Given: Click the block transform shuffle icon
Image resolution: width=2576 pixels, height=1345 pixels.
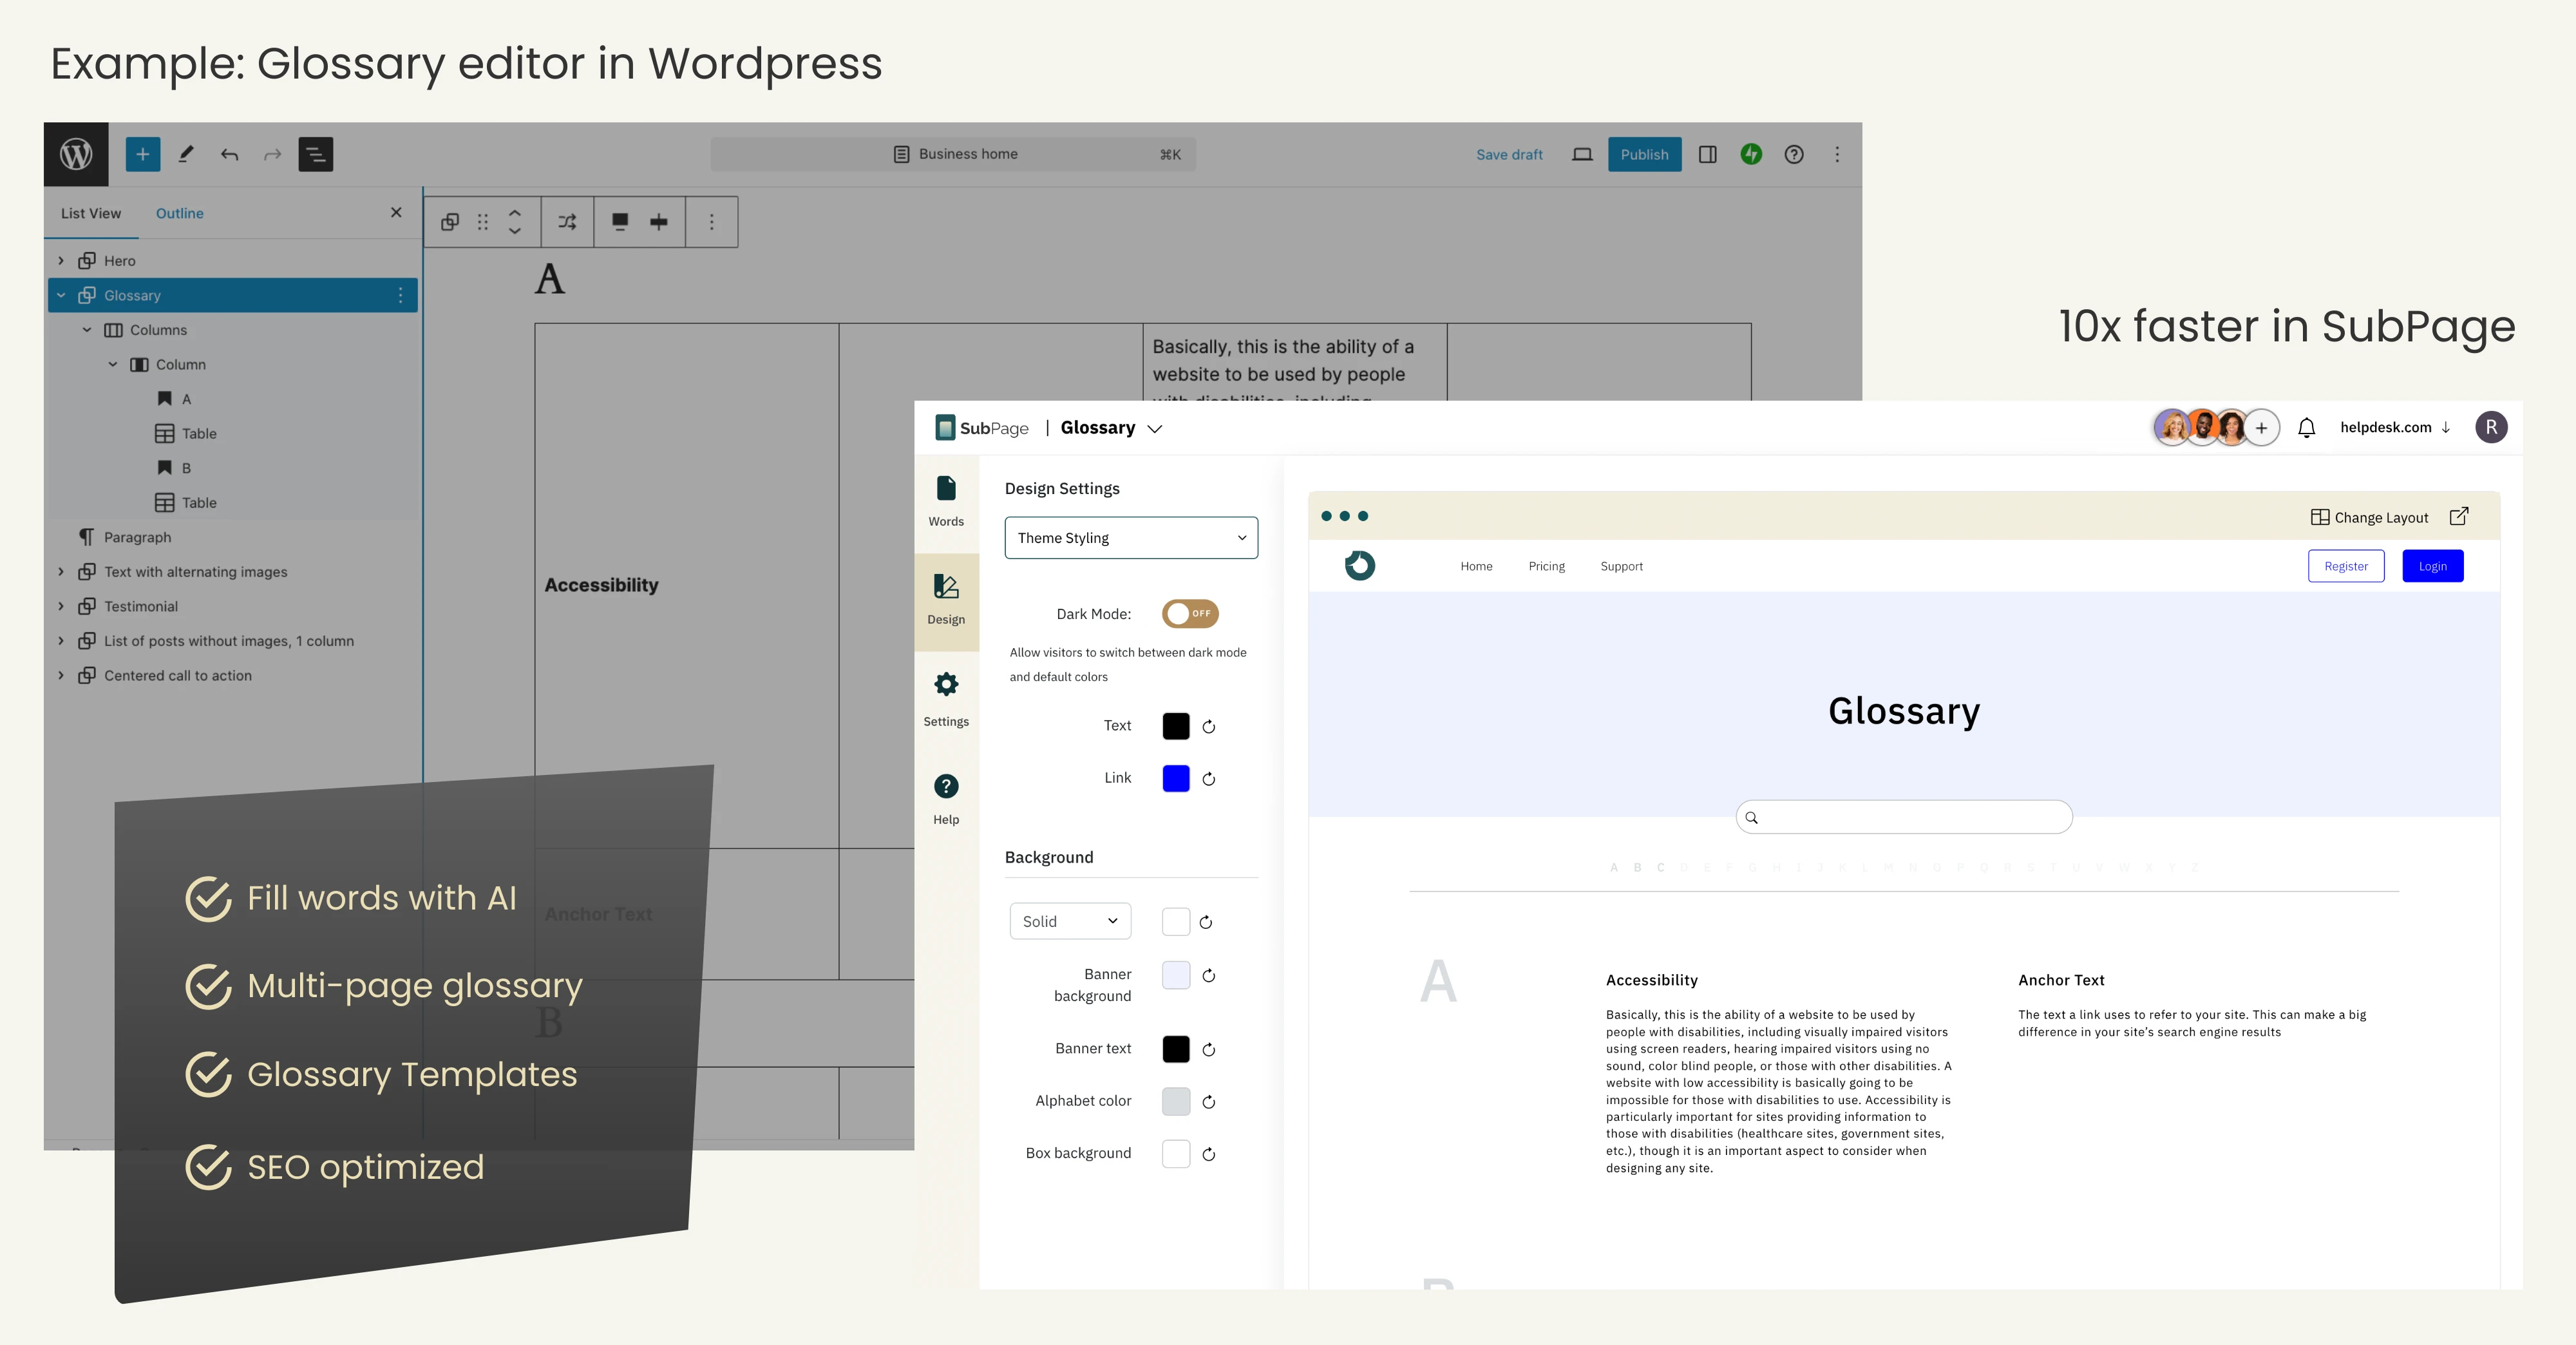Looking at the screenshot, I should point(567,222).
